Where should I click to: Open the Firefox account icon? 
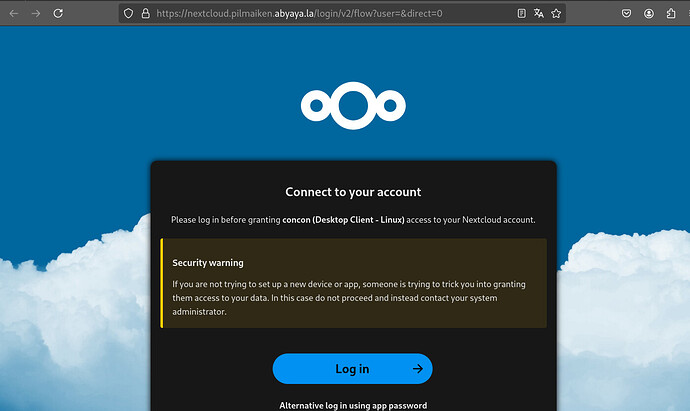pos(649,14)
